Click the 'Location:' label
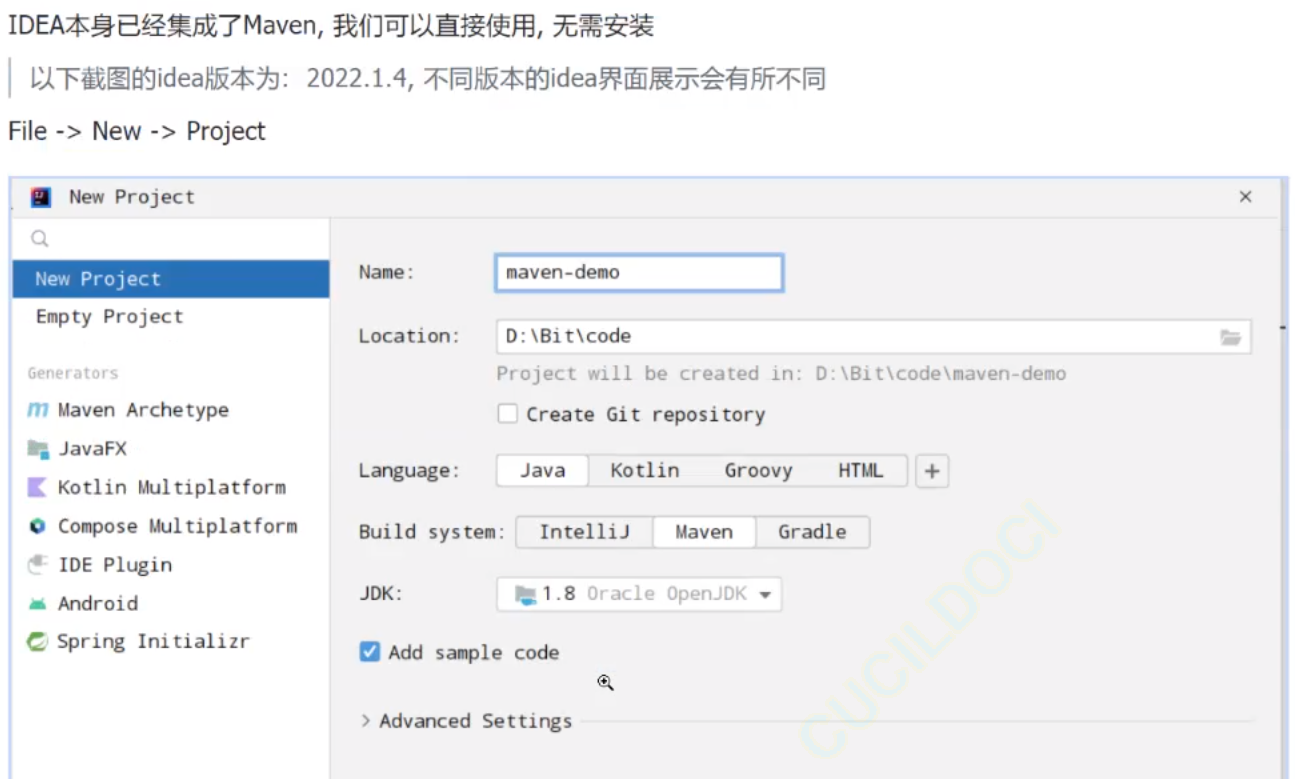 click(409, 337)
